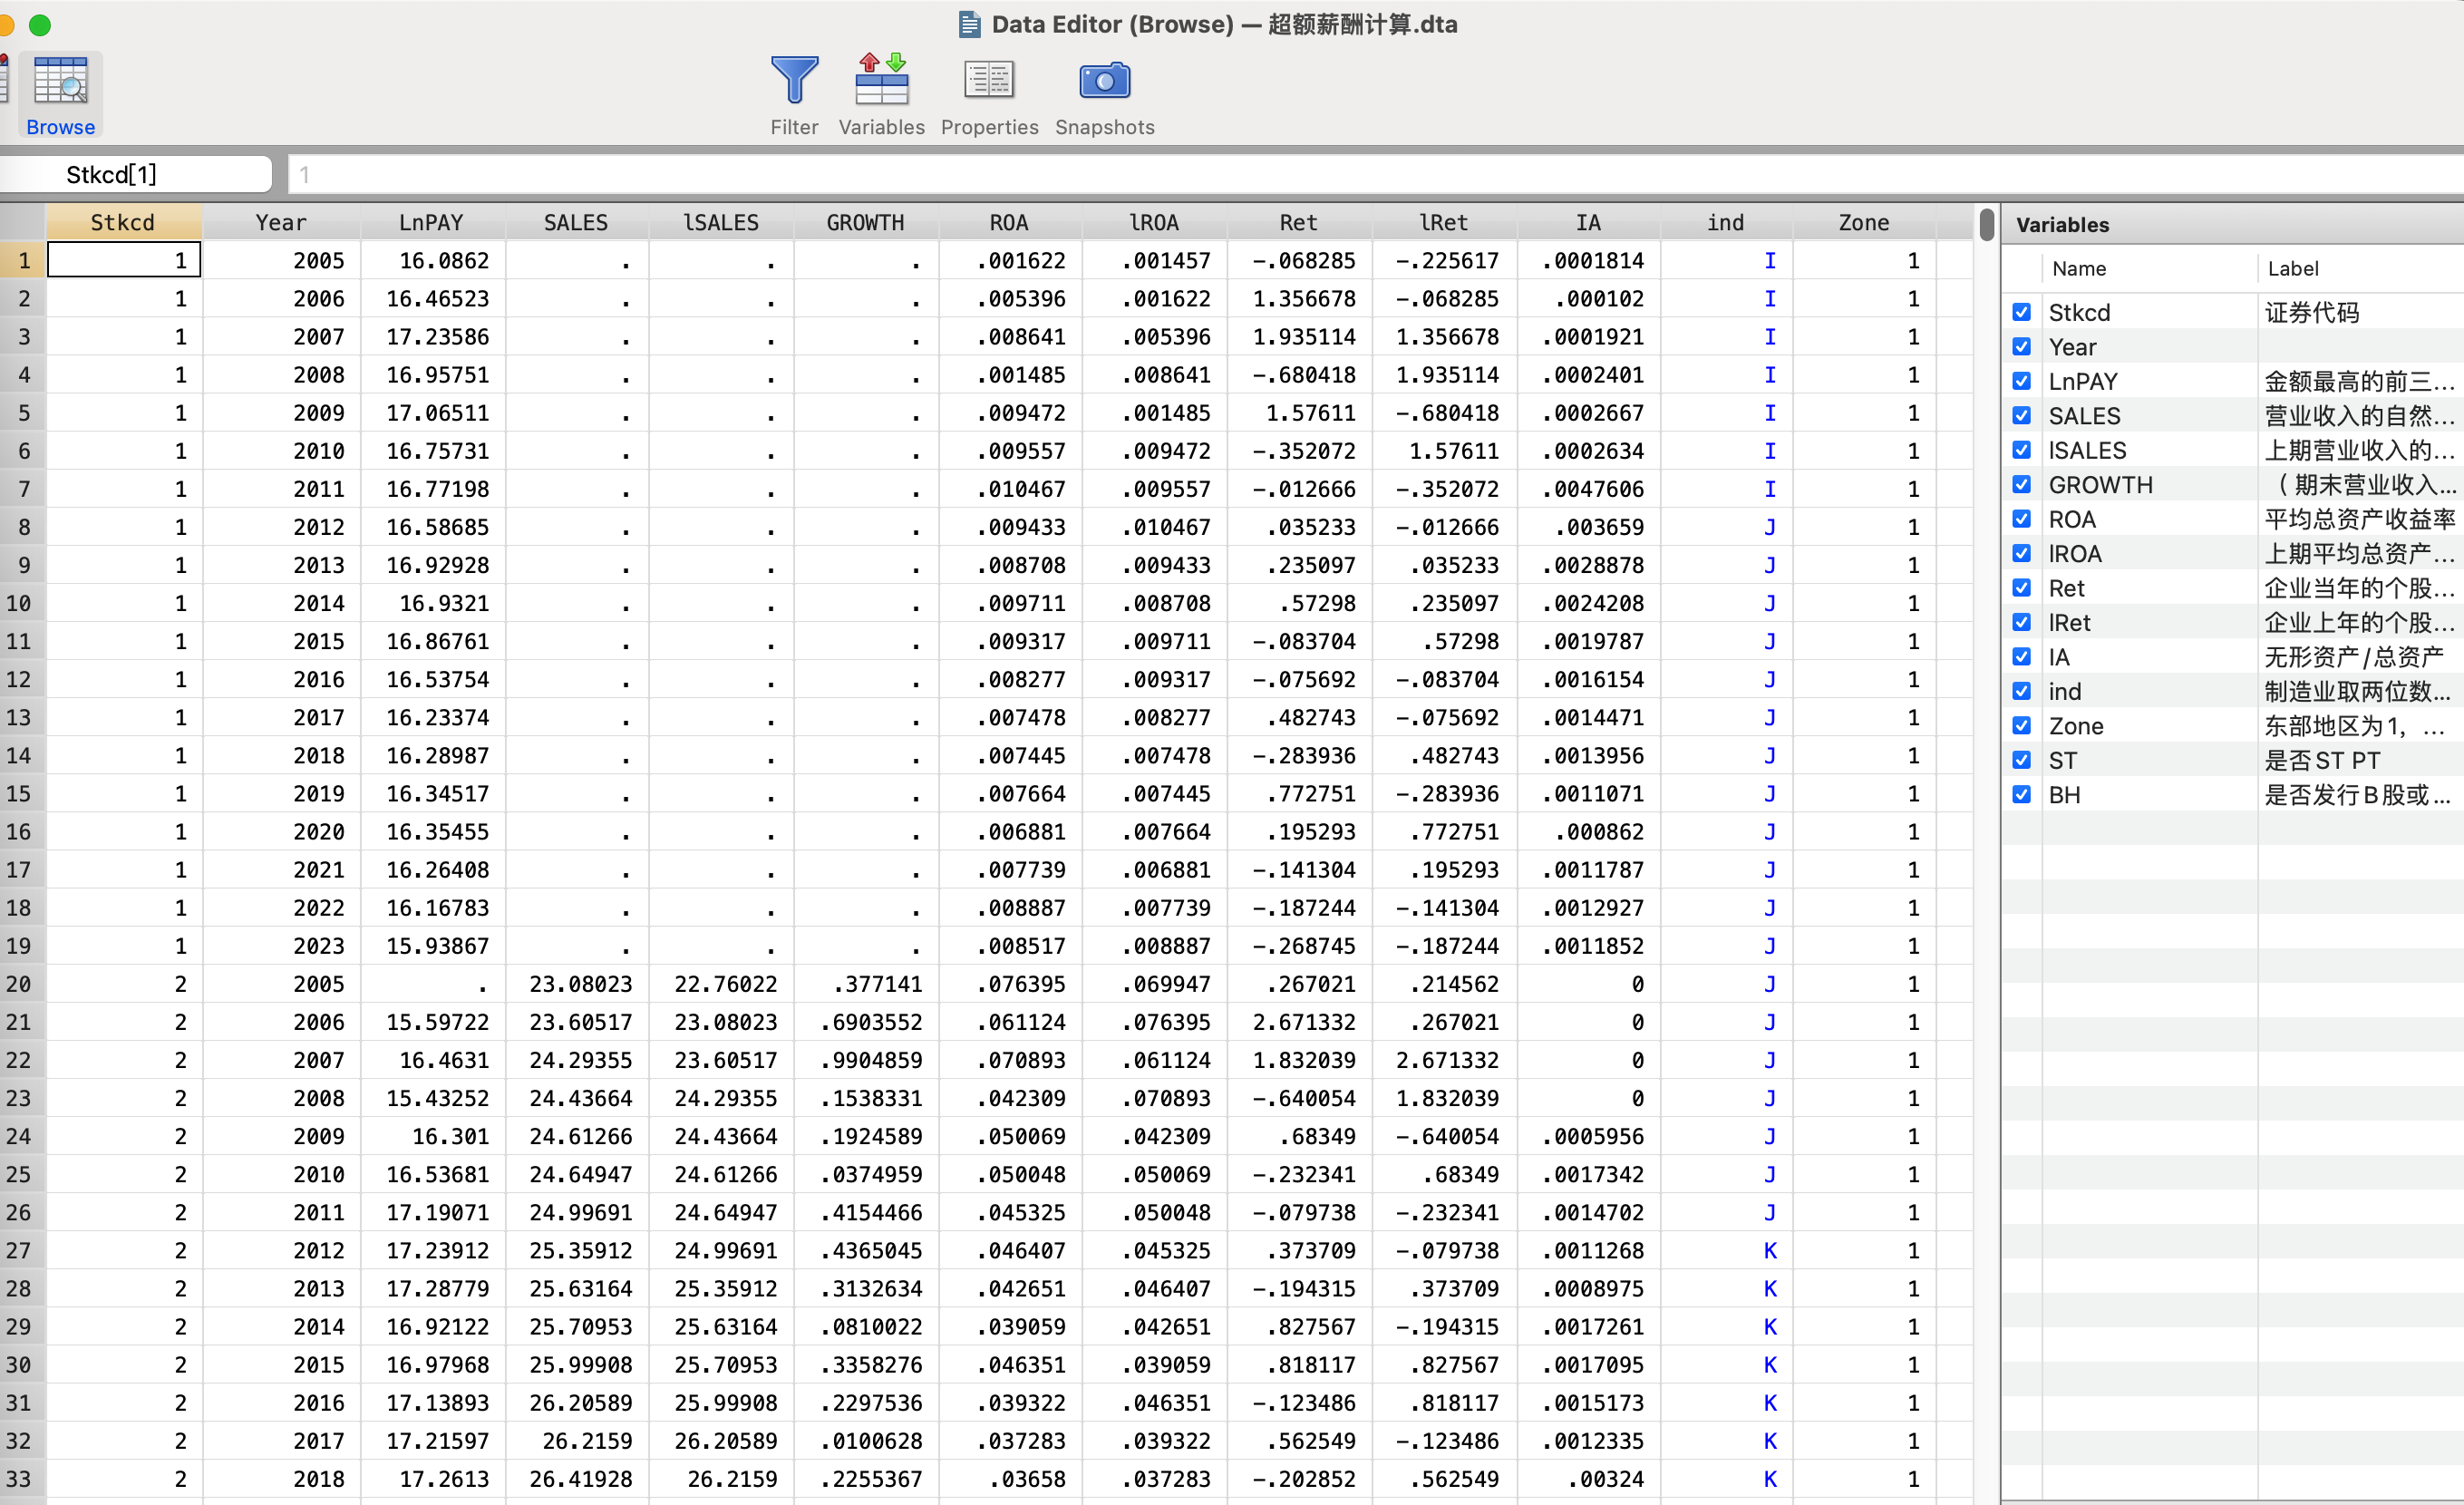The height and width of the screenshot is (1505, 2464).
Task: Click the Label column header in Variables
Action: pos(2292,268)
